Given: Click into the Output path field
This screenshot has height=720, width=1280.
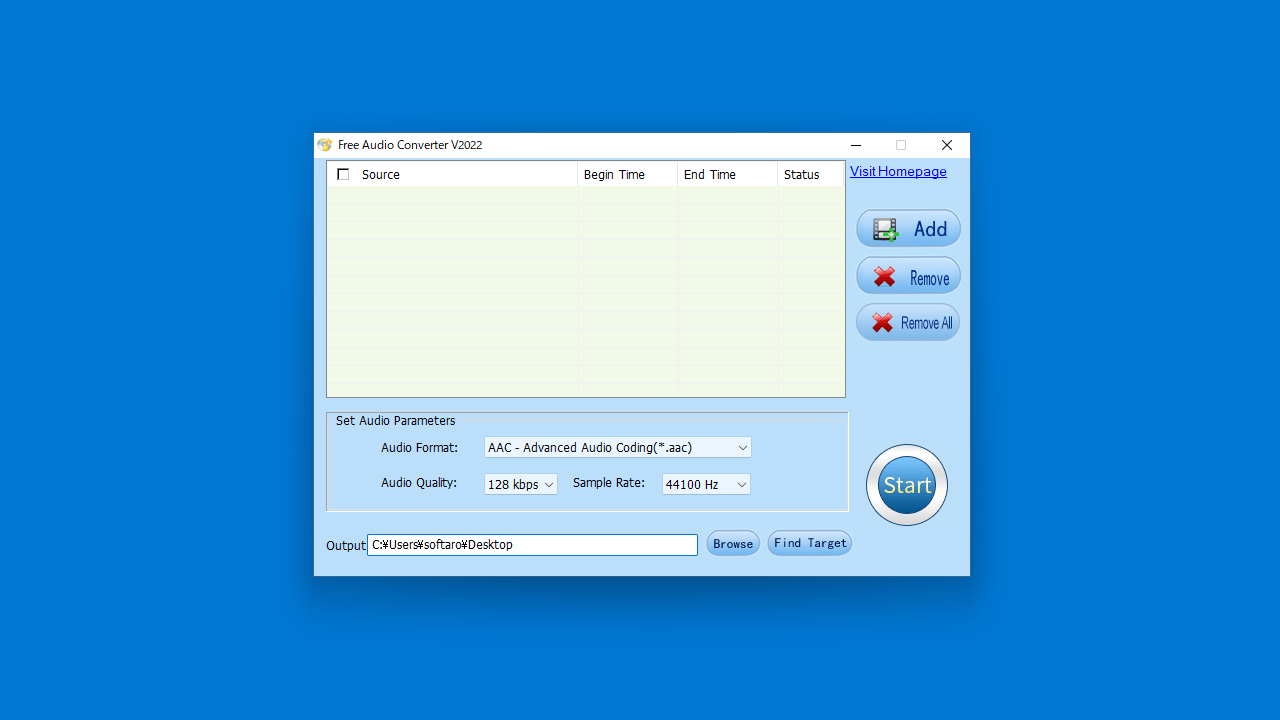Looking at the screenshot, I should tap(532, 545).
